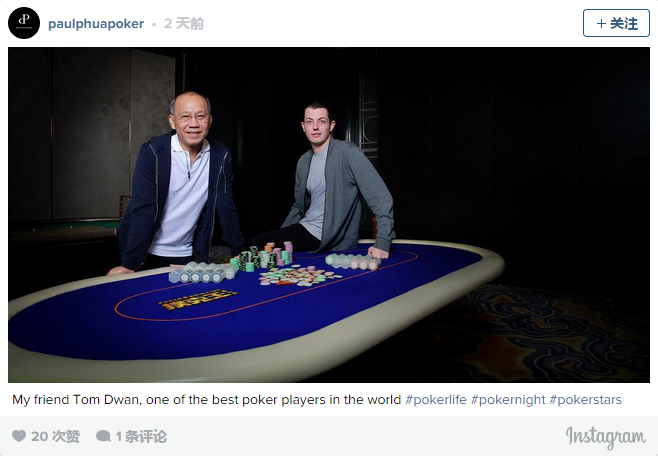The width and height of the screenshot is (658, 456).
Task: Click the man in gray cardigan
Action: (x=336, y=180)
